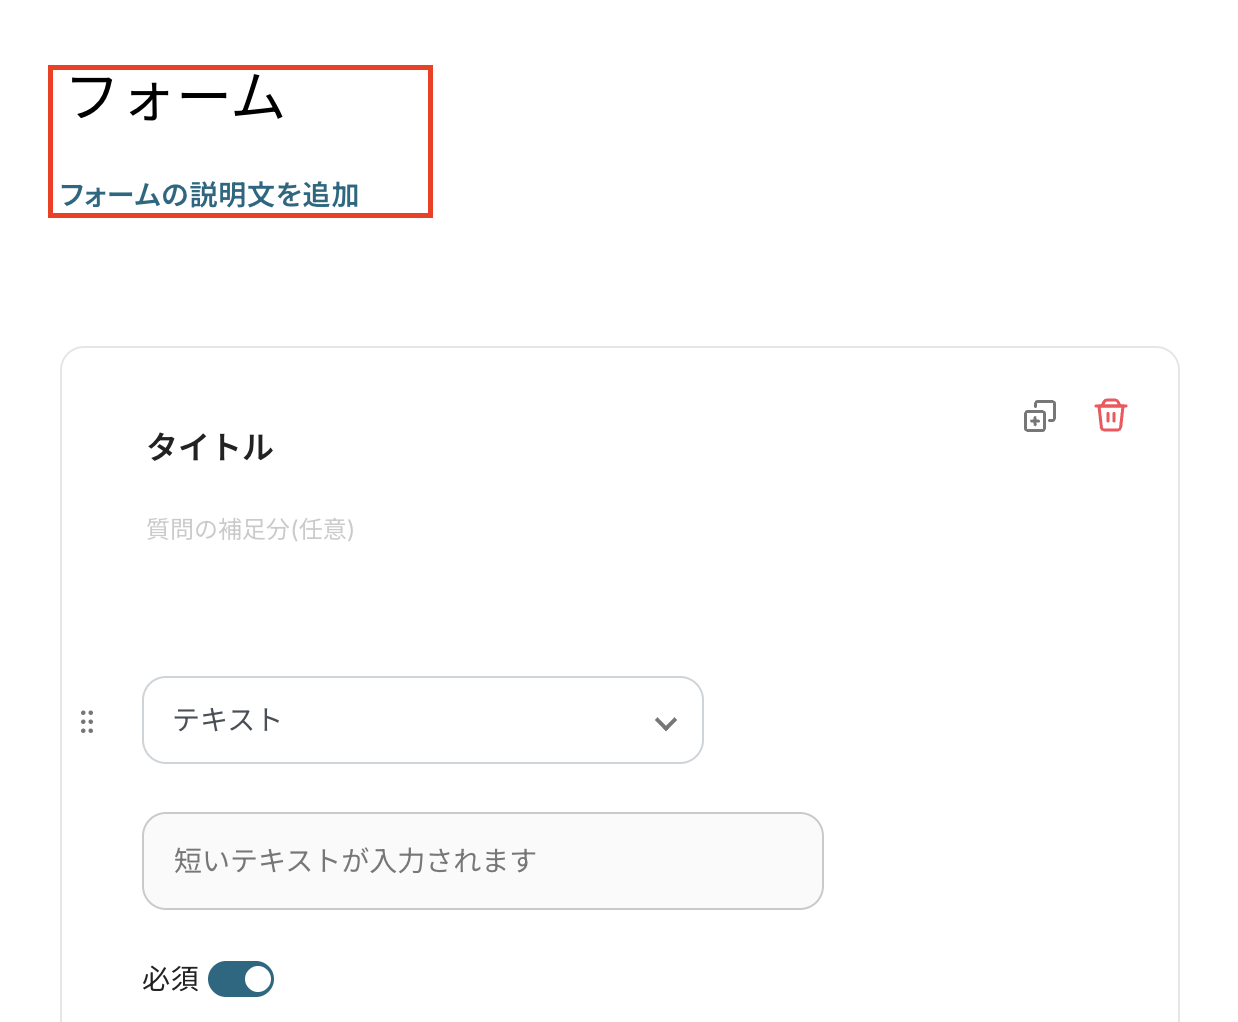1238x1022 pixels.
Task: Click the chevron arrow in テキスト dropdown
Action: [x=665, y=723]
